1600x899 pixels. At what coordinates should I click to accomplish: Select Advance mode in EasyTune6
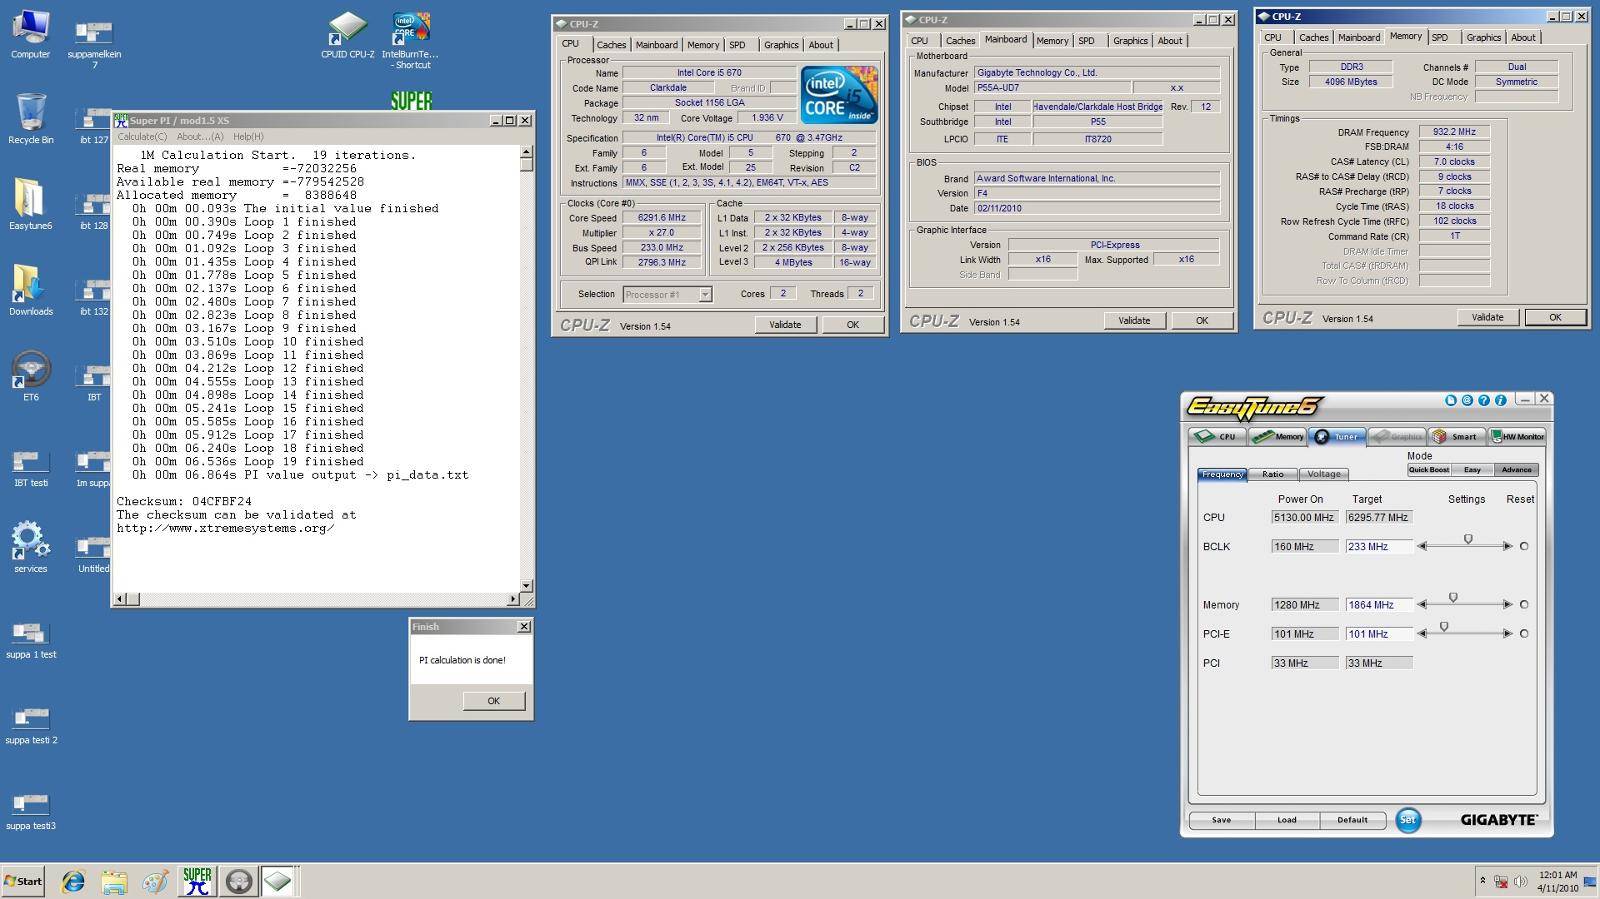tap(1516, 469)
